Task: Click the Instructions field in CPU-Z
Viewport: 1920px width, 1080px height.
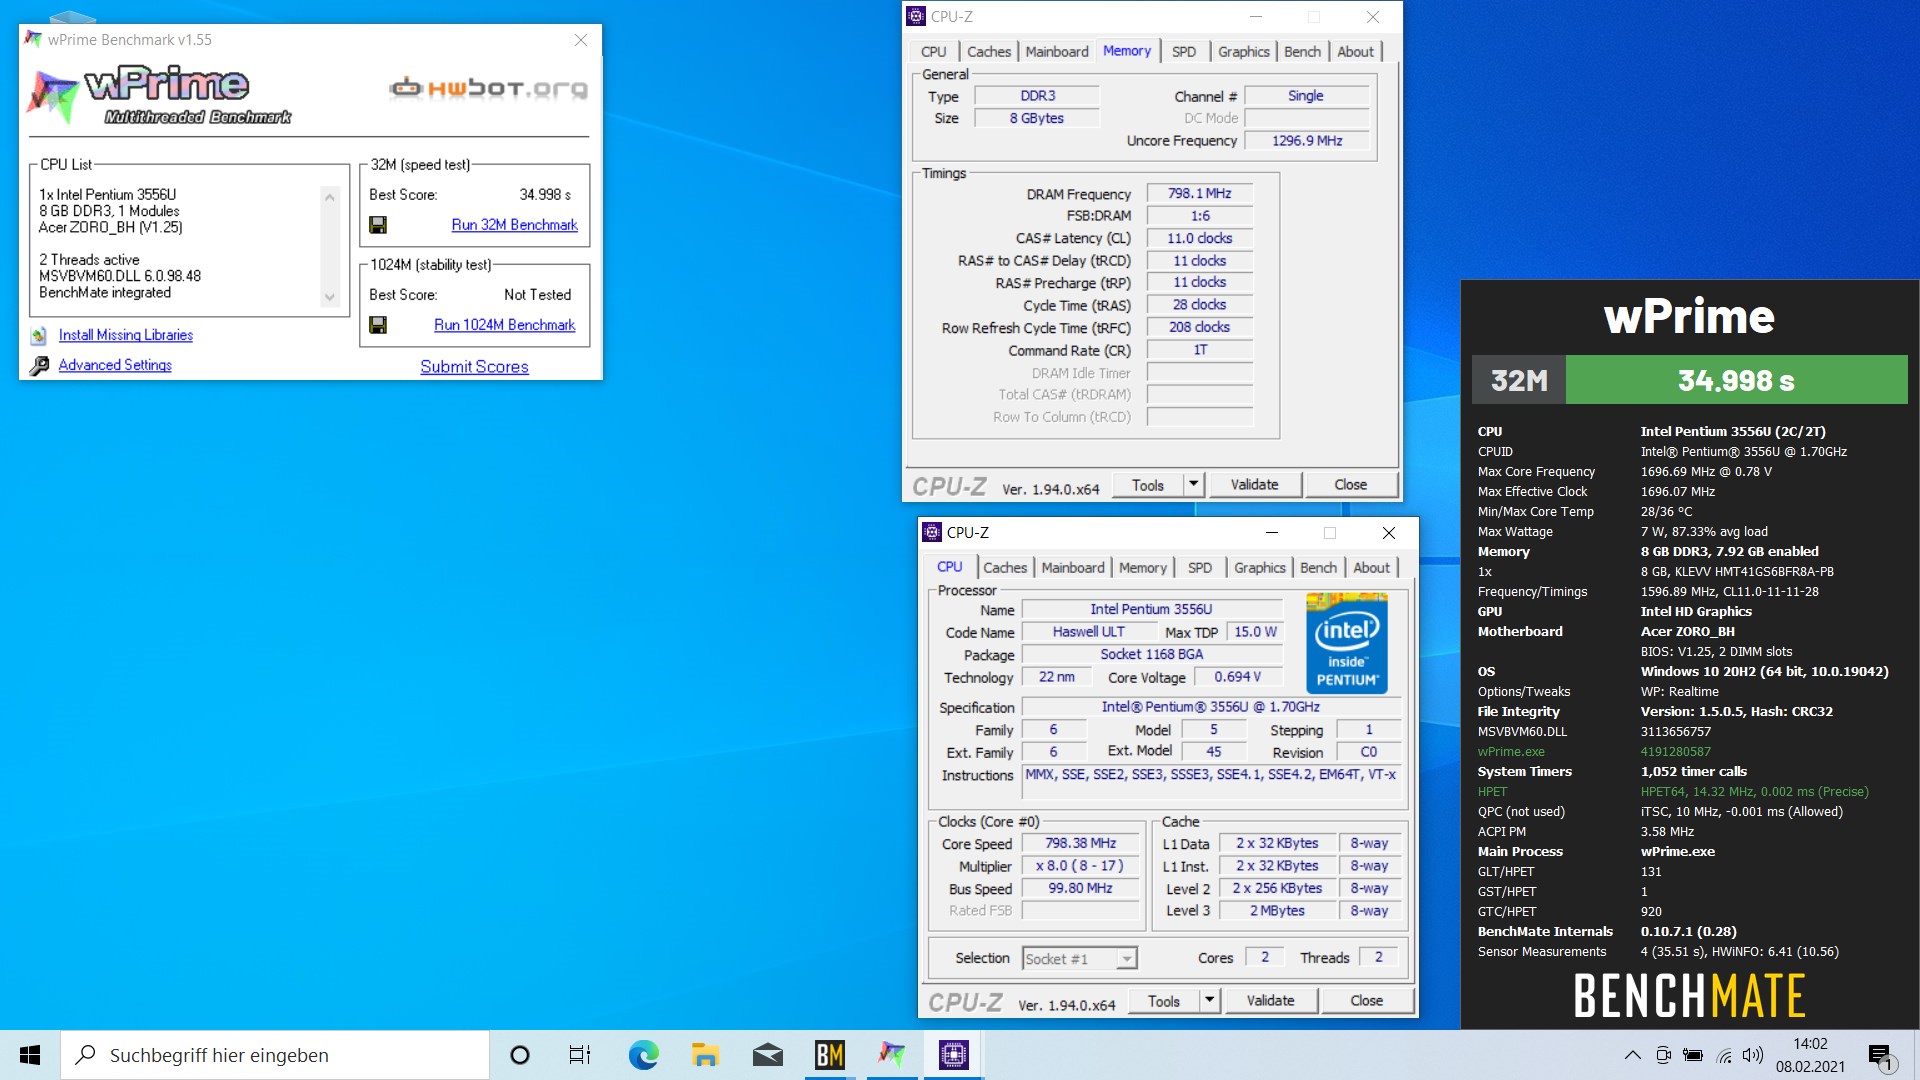Action: (x=1211, y=781)
